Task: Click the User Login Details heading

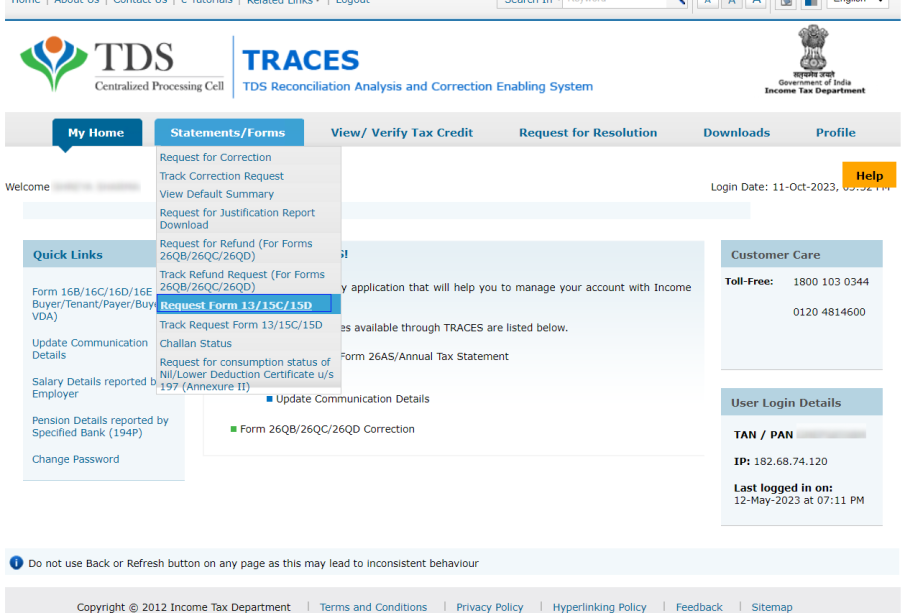Action: pos(786,402)
